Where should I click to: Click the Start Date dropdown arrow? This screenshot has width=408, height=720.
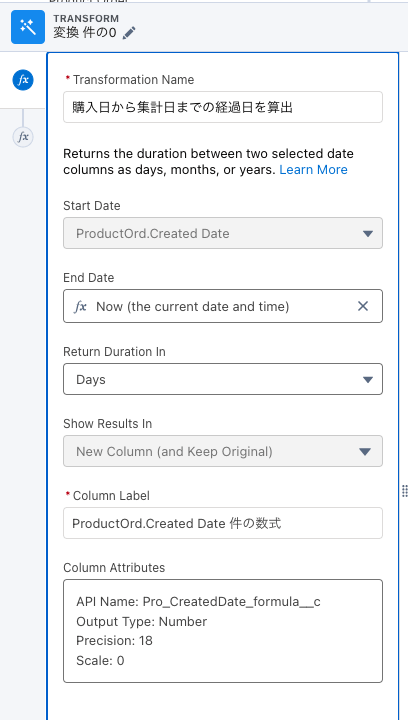click(x=367, y=234)
